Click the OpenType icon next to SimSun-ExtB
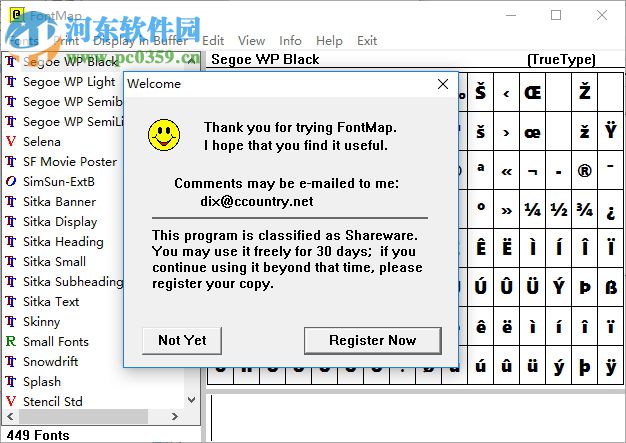This screenshot has height=443, width=626. 11,182
